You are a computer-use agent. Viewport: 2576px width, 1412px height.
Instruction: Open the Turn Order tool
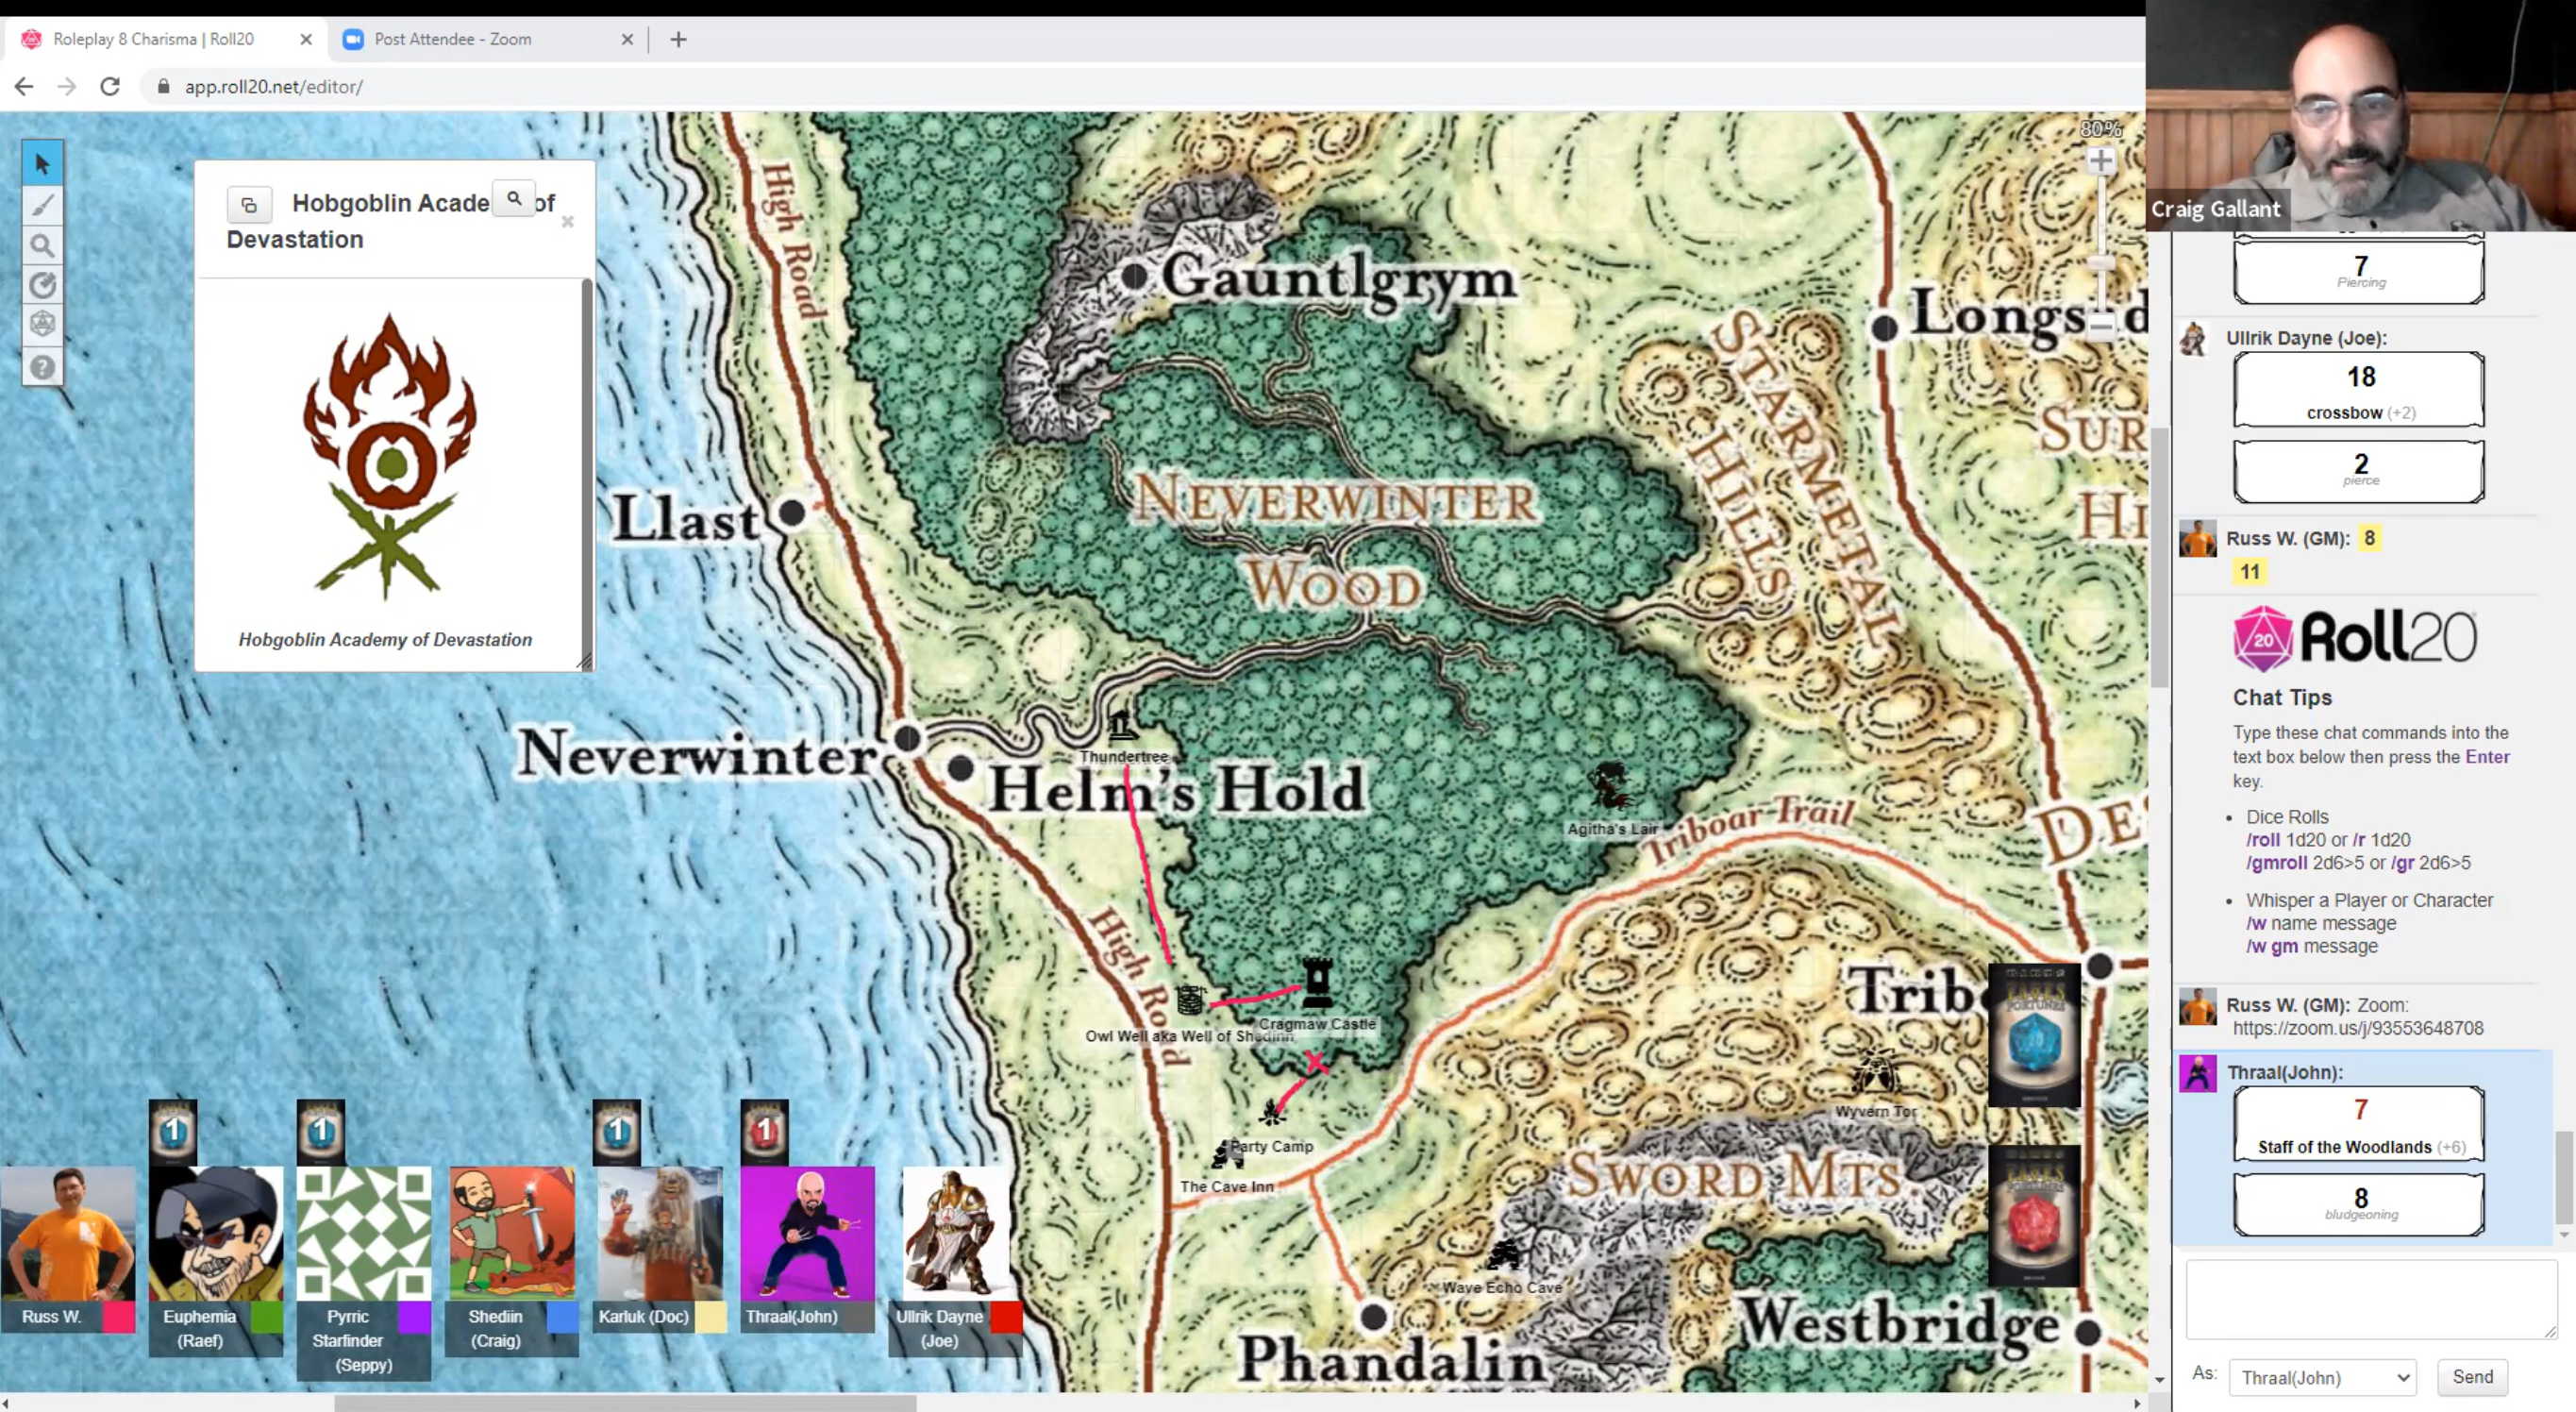coord(42,285)
